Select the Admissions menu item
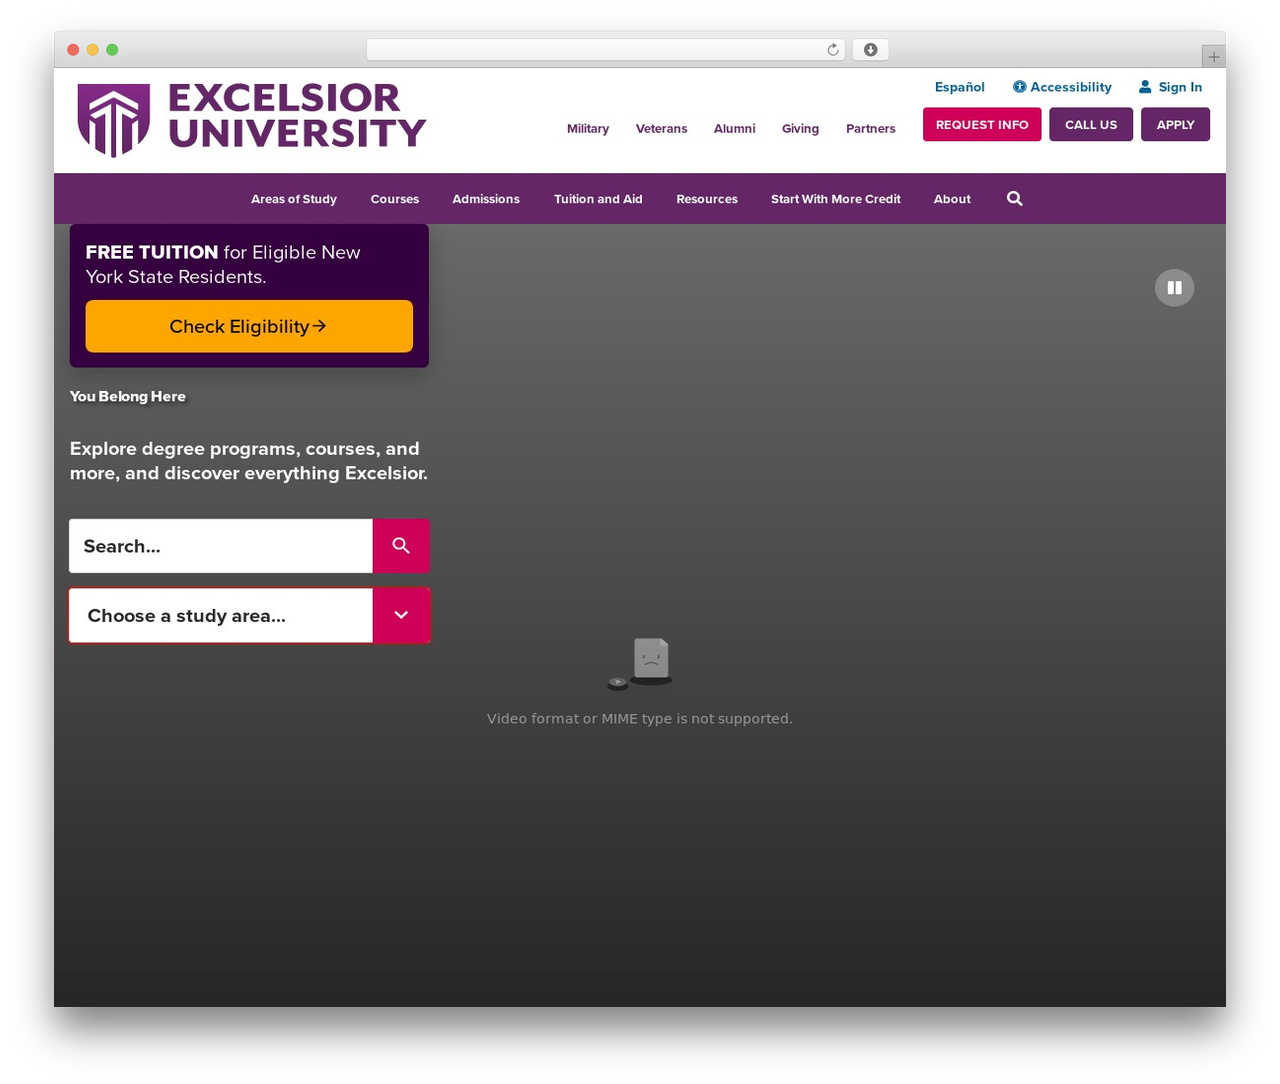1280x1084 pixels. (486, 199)
